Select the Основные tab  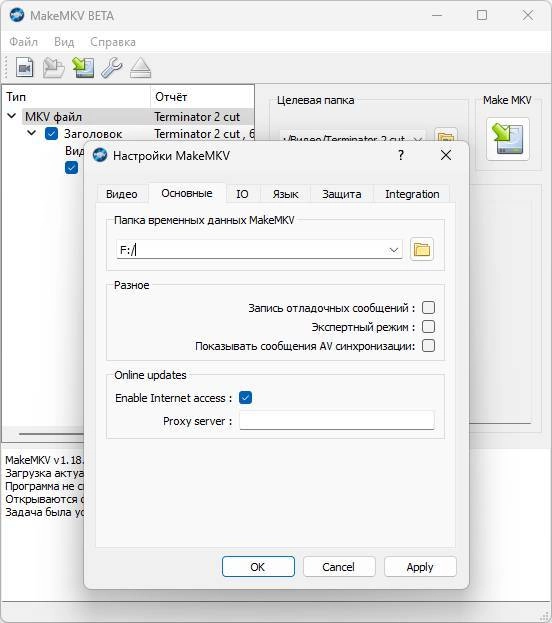[187, 193]
